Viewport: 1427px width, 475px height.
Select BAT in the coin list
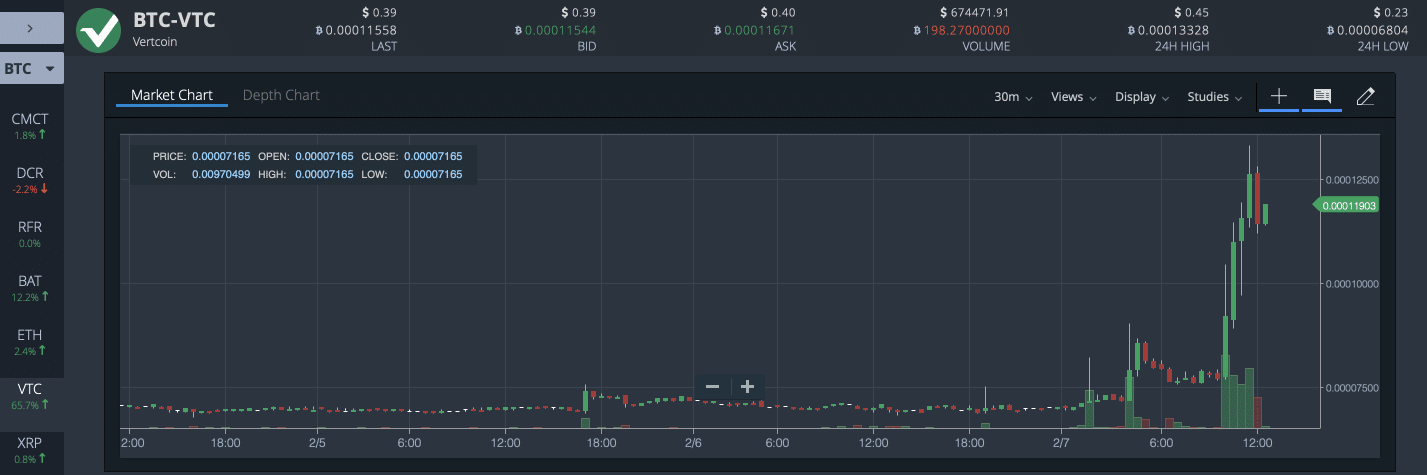(x=30, y=287)
